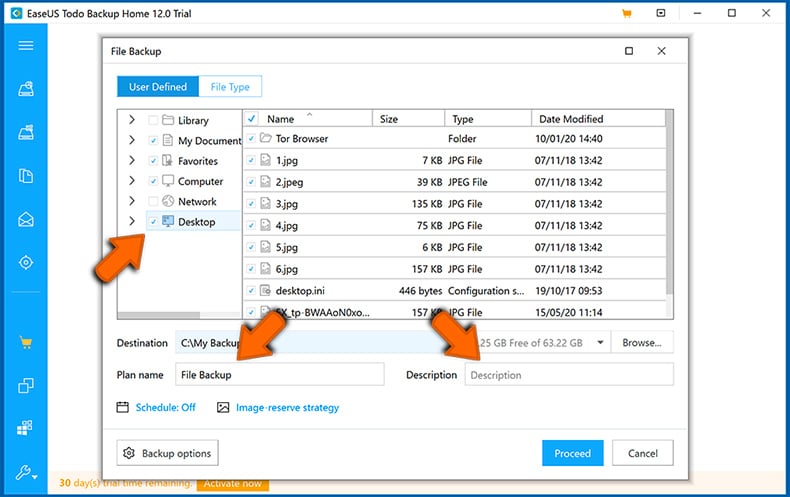Open the Tools wrench icon

25,473
